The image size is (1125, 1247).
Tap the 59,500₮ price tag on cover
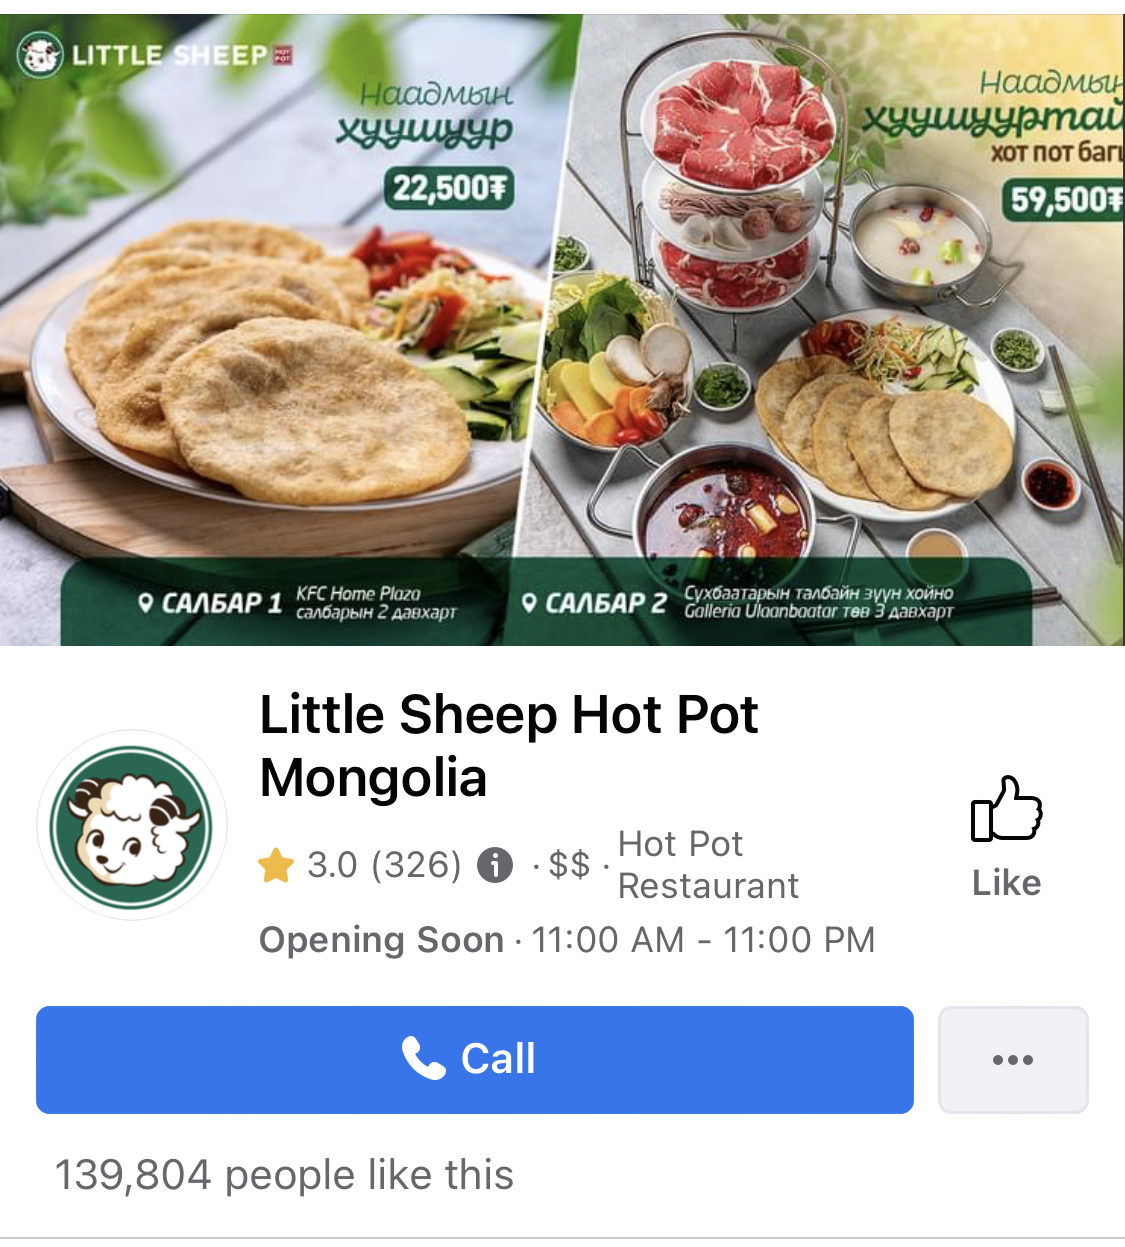tap(1064, 200)
